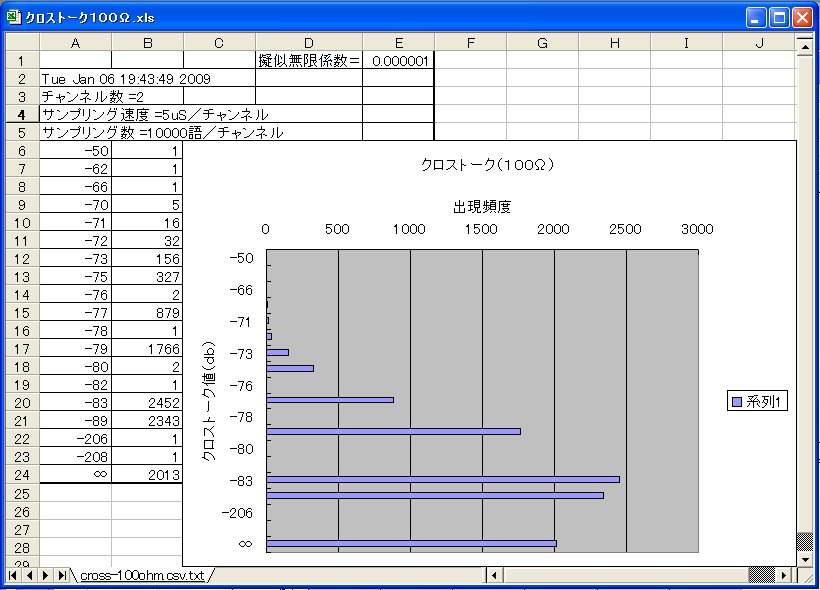Click the previous sheet navigation arrow

click(30, 575)
